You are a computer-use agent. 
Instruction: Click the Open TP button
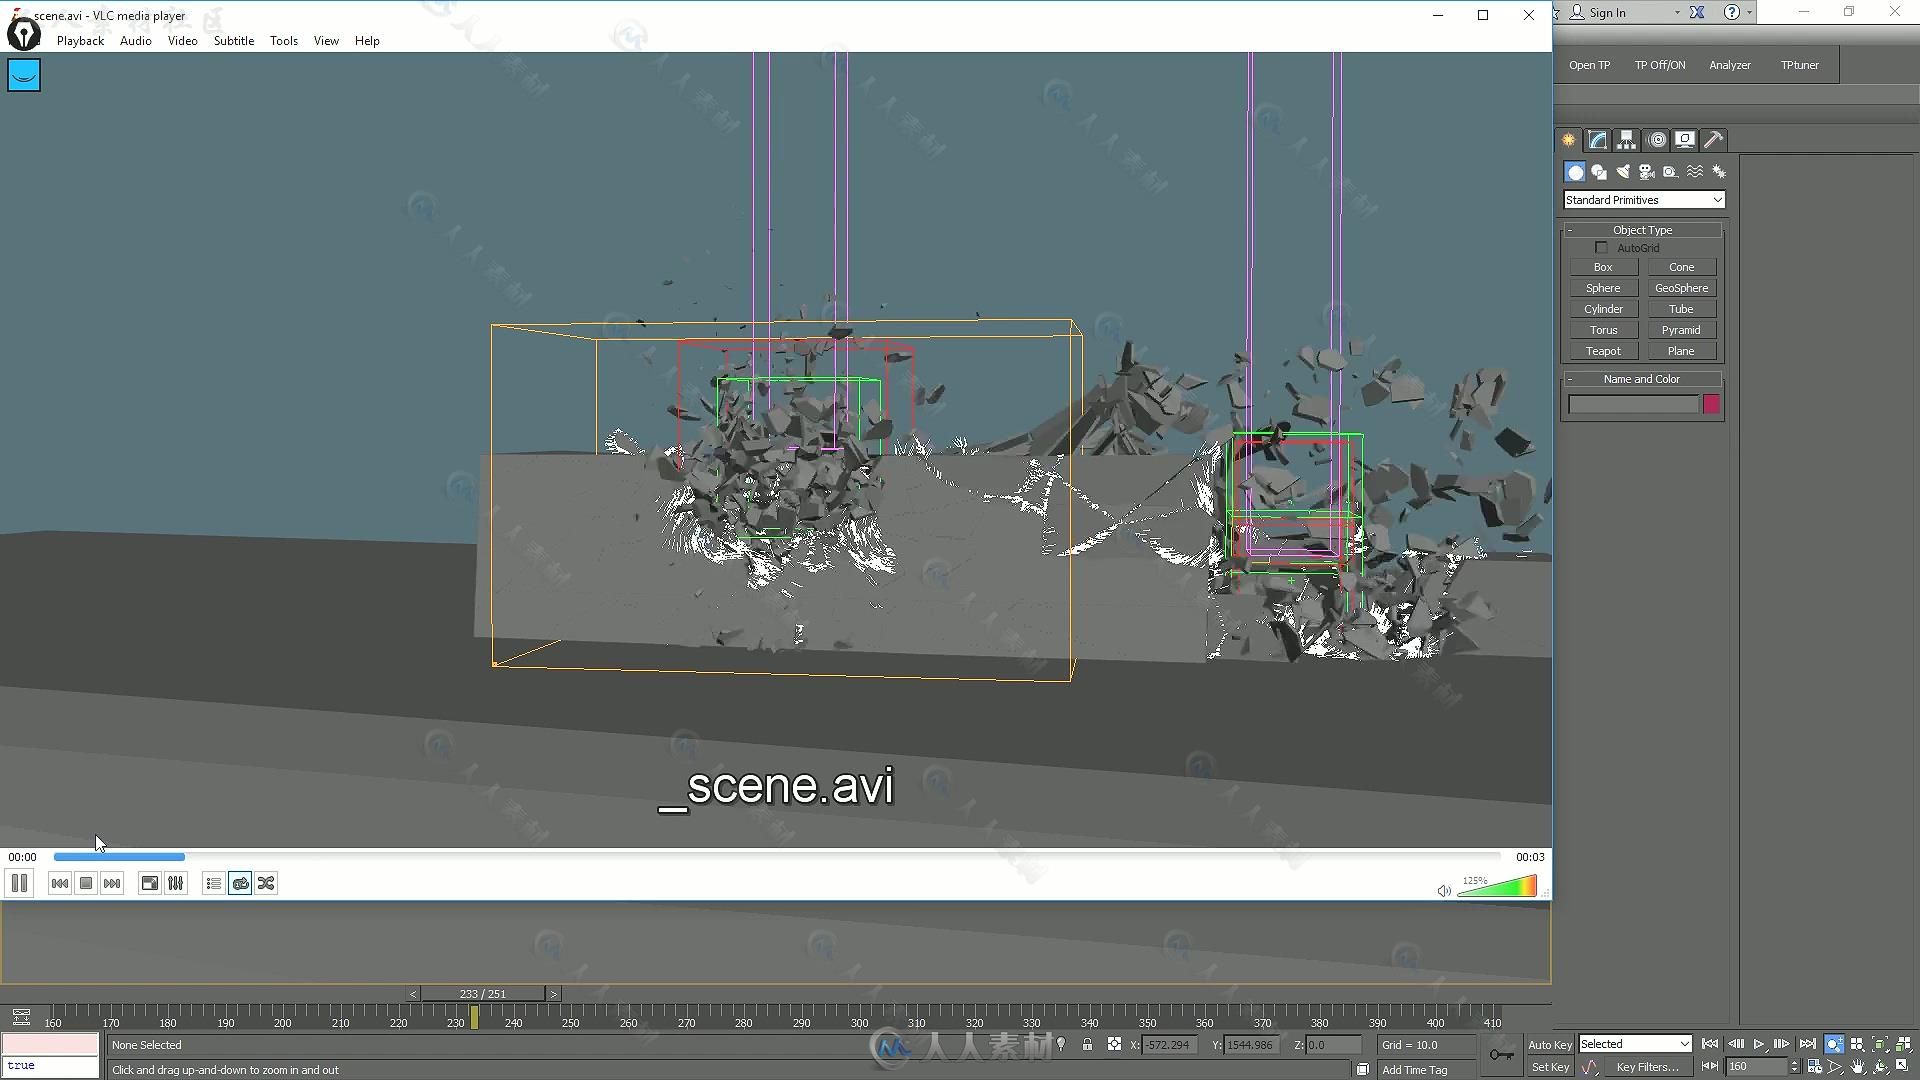point(1589,63)
